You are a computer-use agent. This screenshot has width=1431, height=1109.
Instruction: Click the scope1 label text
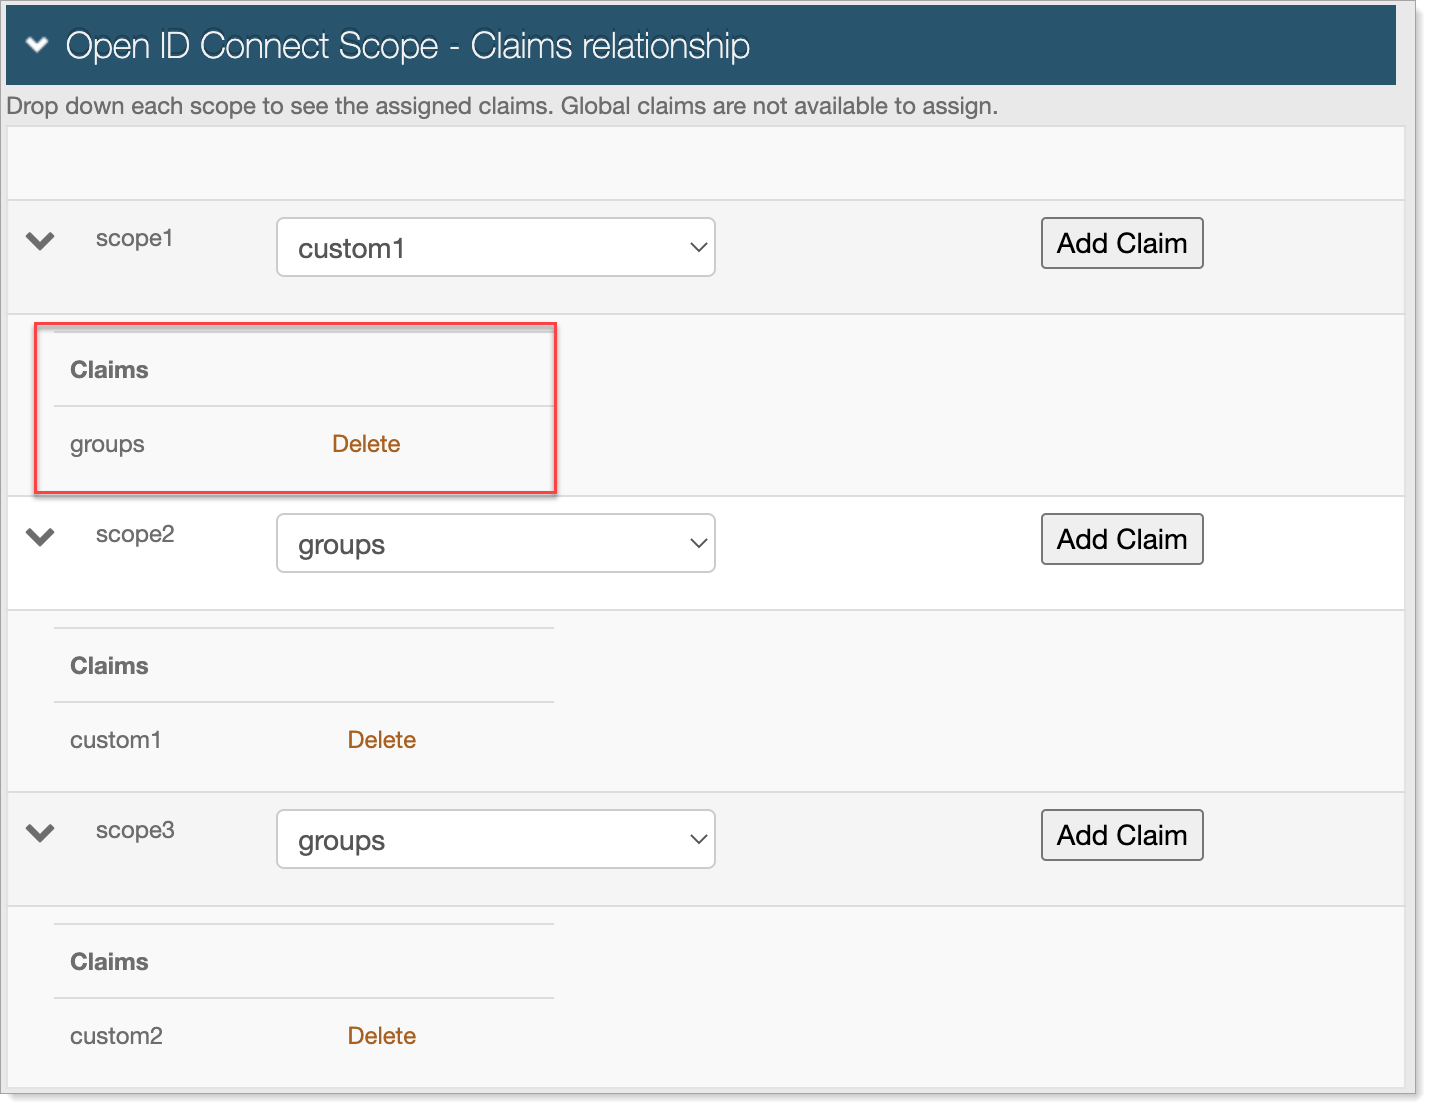pos(134,239)
